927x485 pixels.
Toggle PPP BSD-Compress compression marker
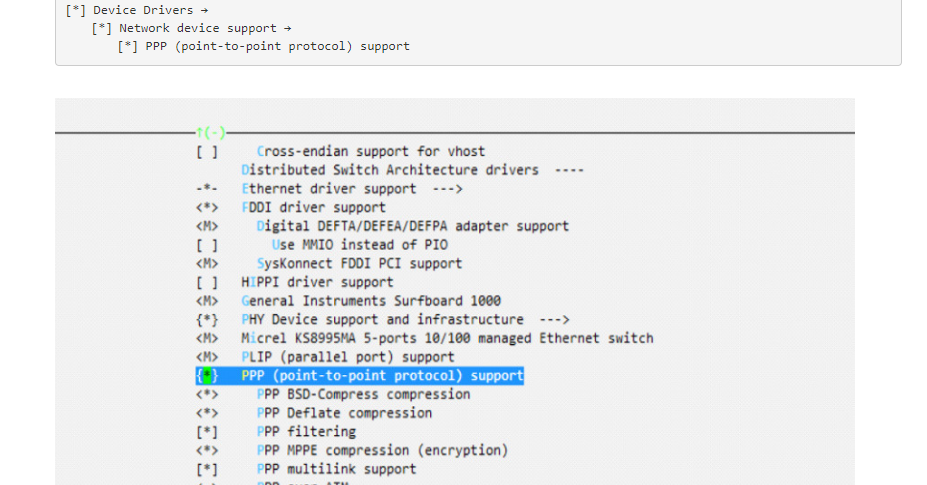point(207,395)
